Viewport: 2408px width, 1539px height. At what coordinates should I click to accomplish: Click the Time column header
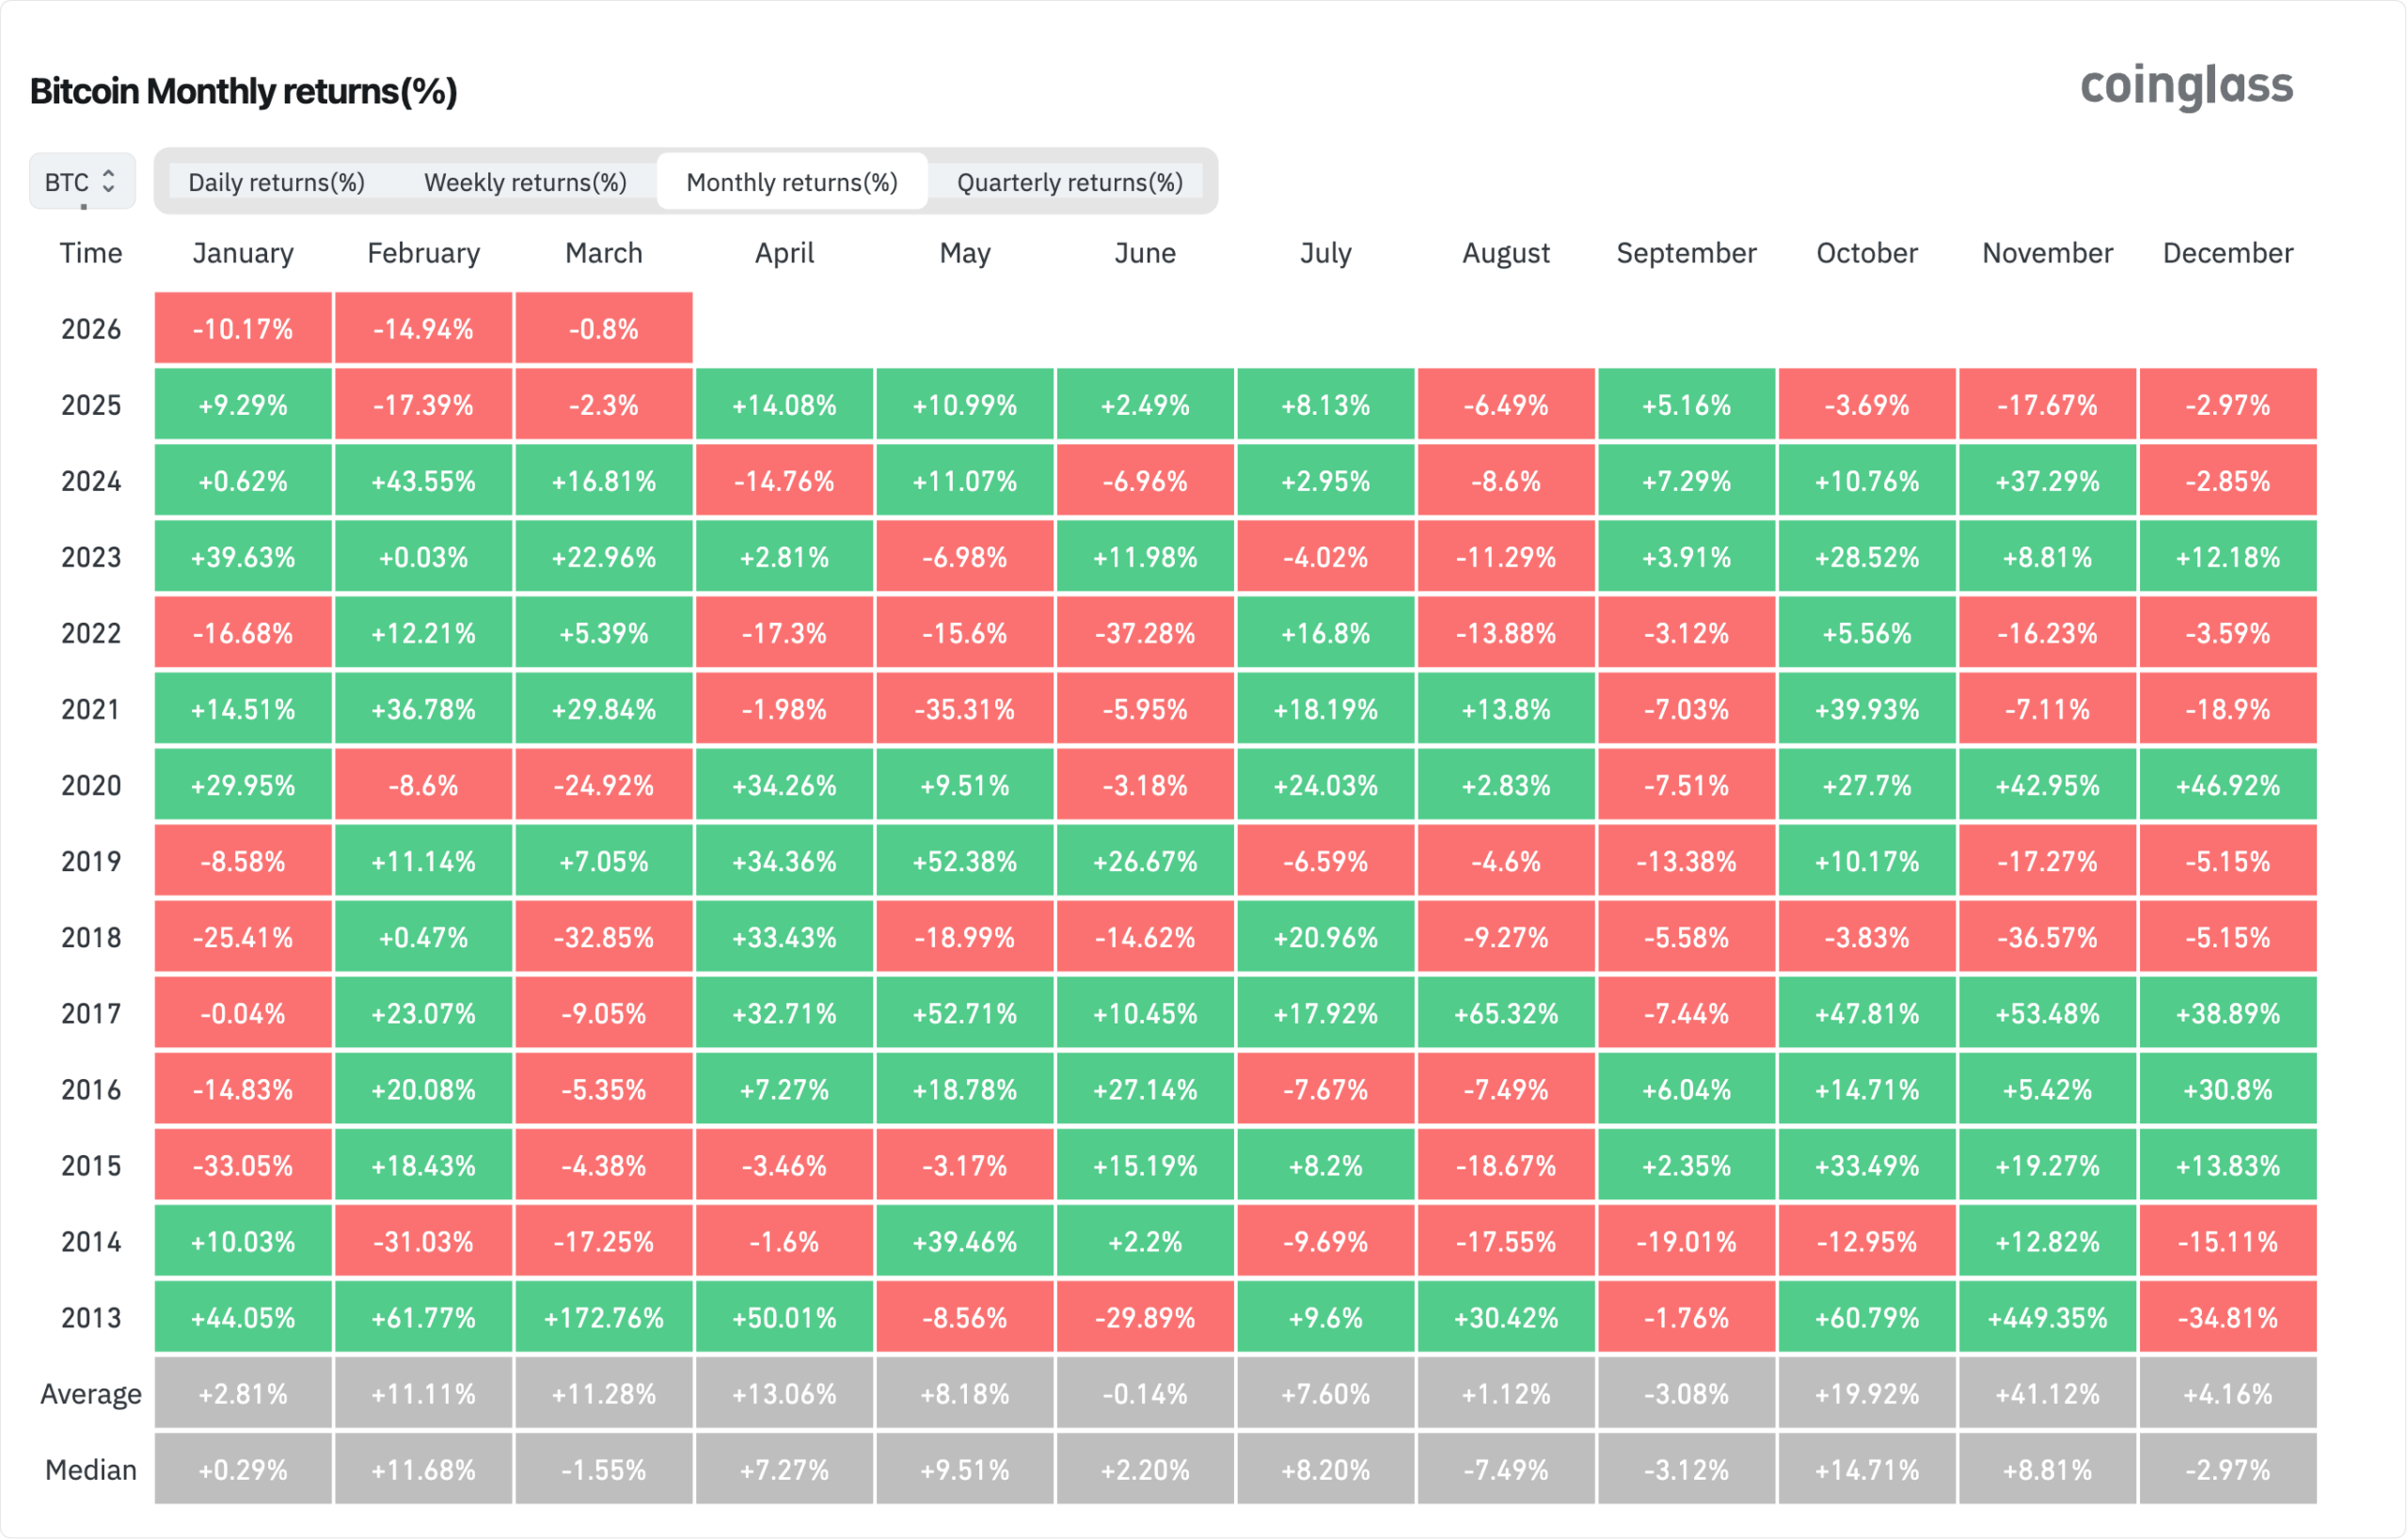91,253
